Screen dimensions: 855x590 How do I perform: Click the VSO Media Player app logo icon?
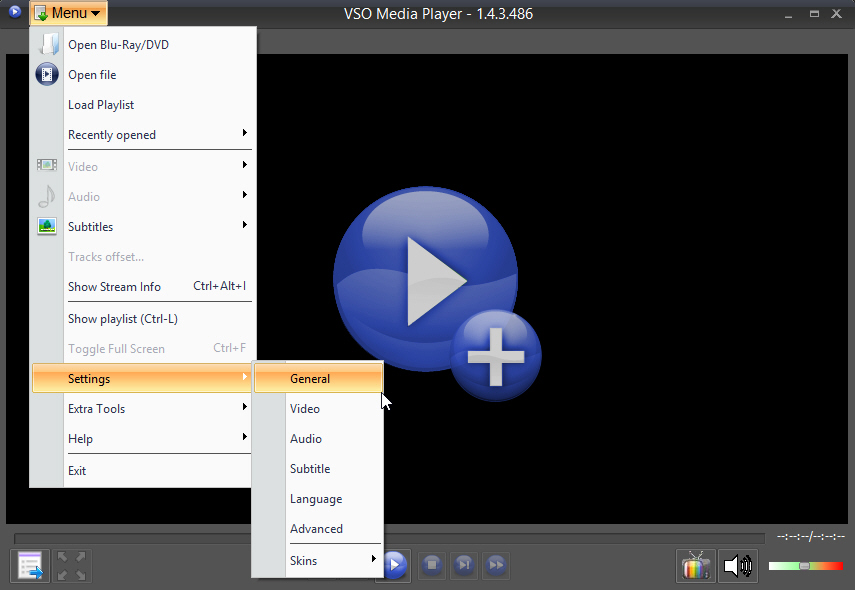(x=15, y=11)
